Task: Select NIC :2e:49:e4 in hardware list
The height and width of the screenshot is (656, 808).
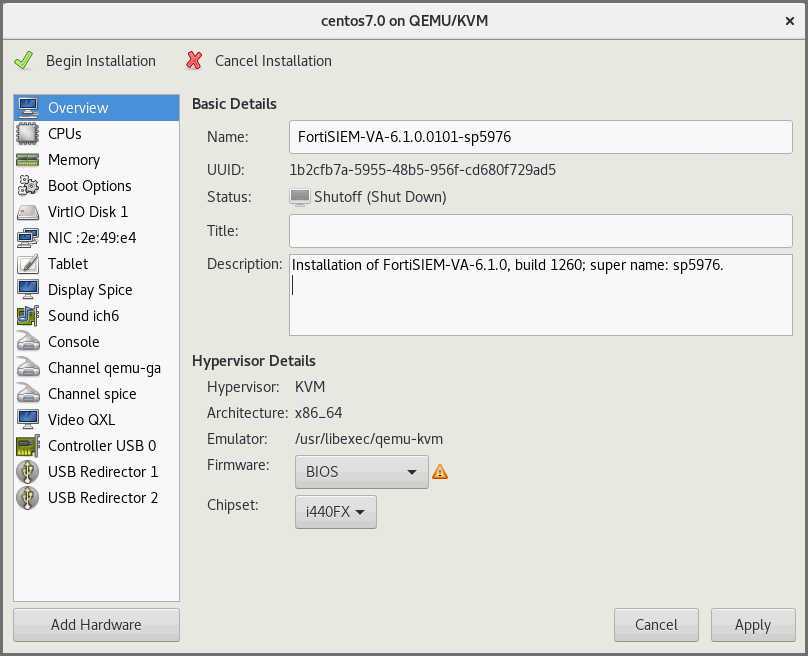Action: click(91, 238)
